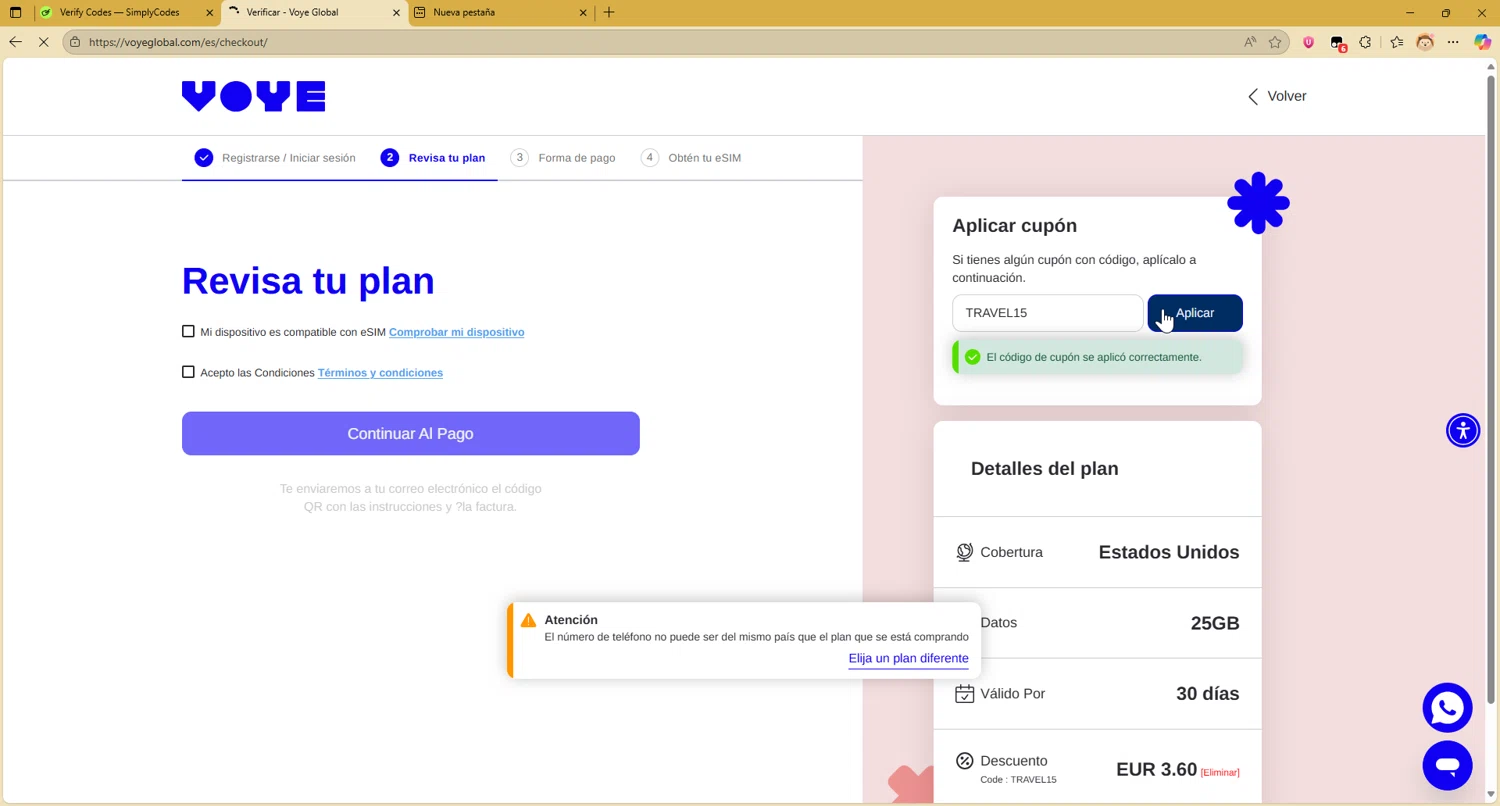The width and height of the screenshot is (1500, 806).
Task: Click the 30 días validity value
Action: [1208, 693]
